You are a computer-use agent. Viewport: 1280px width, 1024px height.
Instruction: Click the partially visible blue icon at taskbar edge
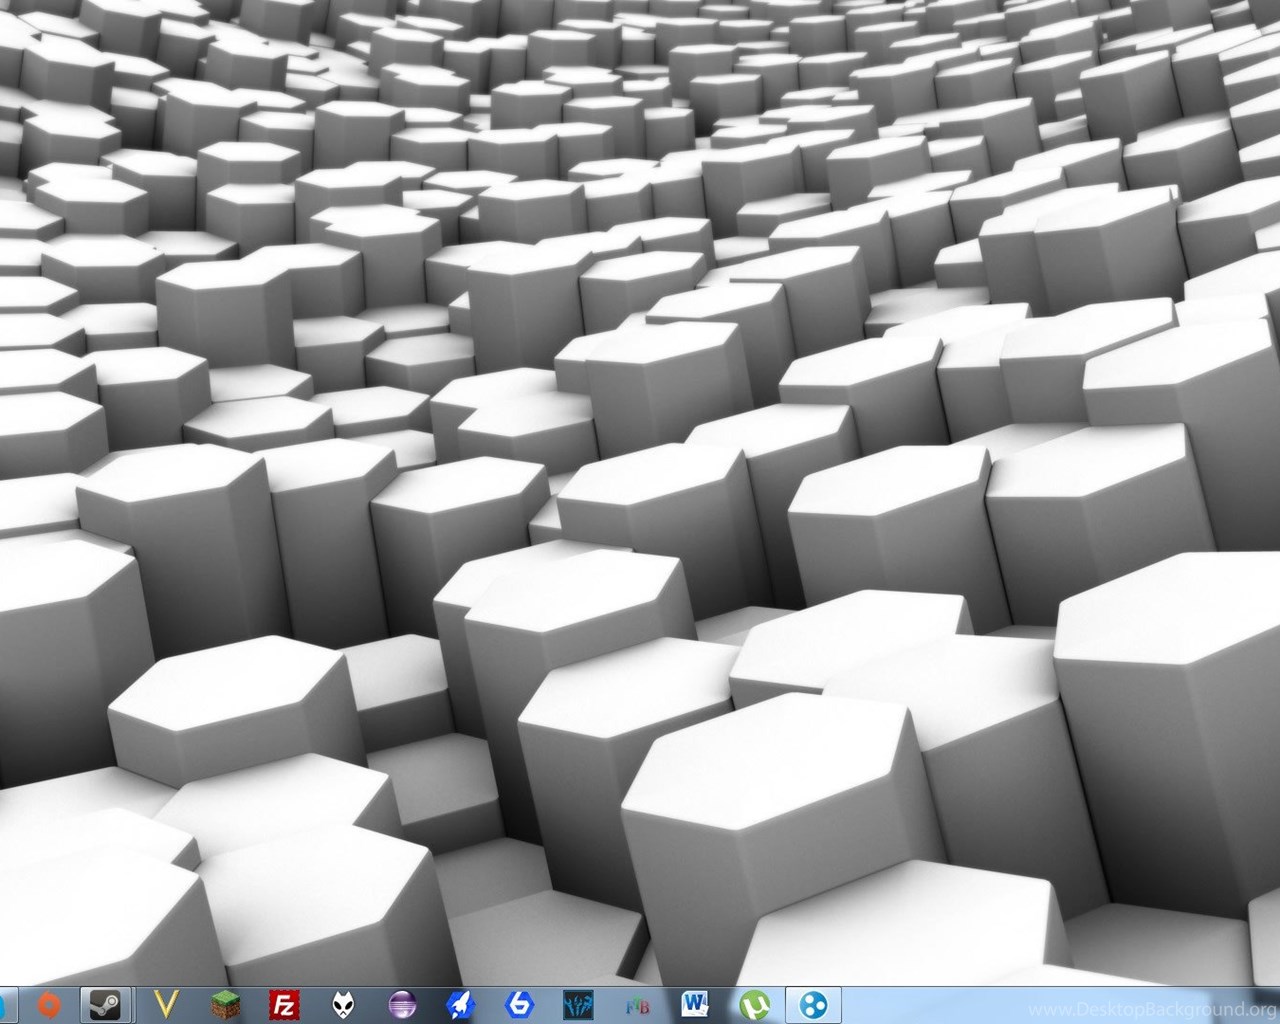point(4,1004)
